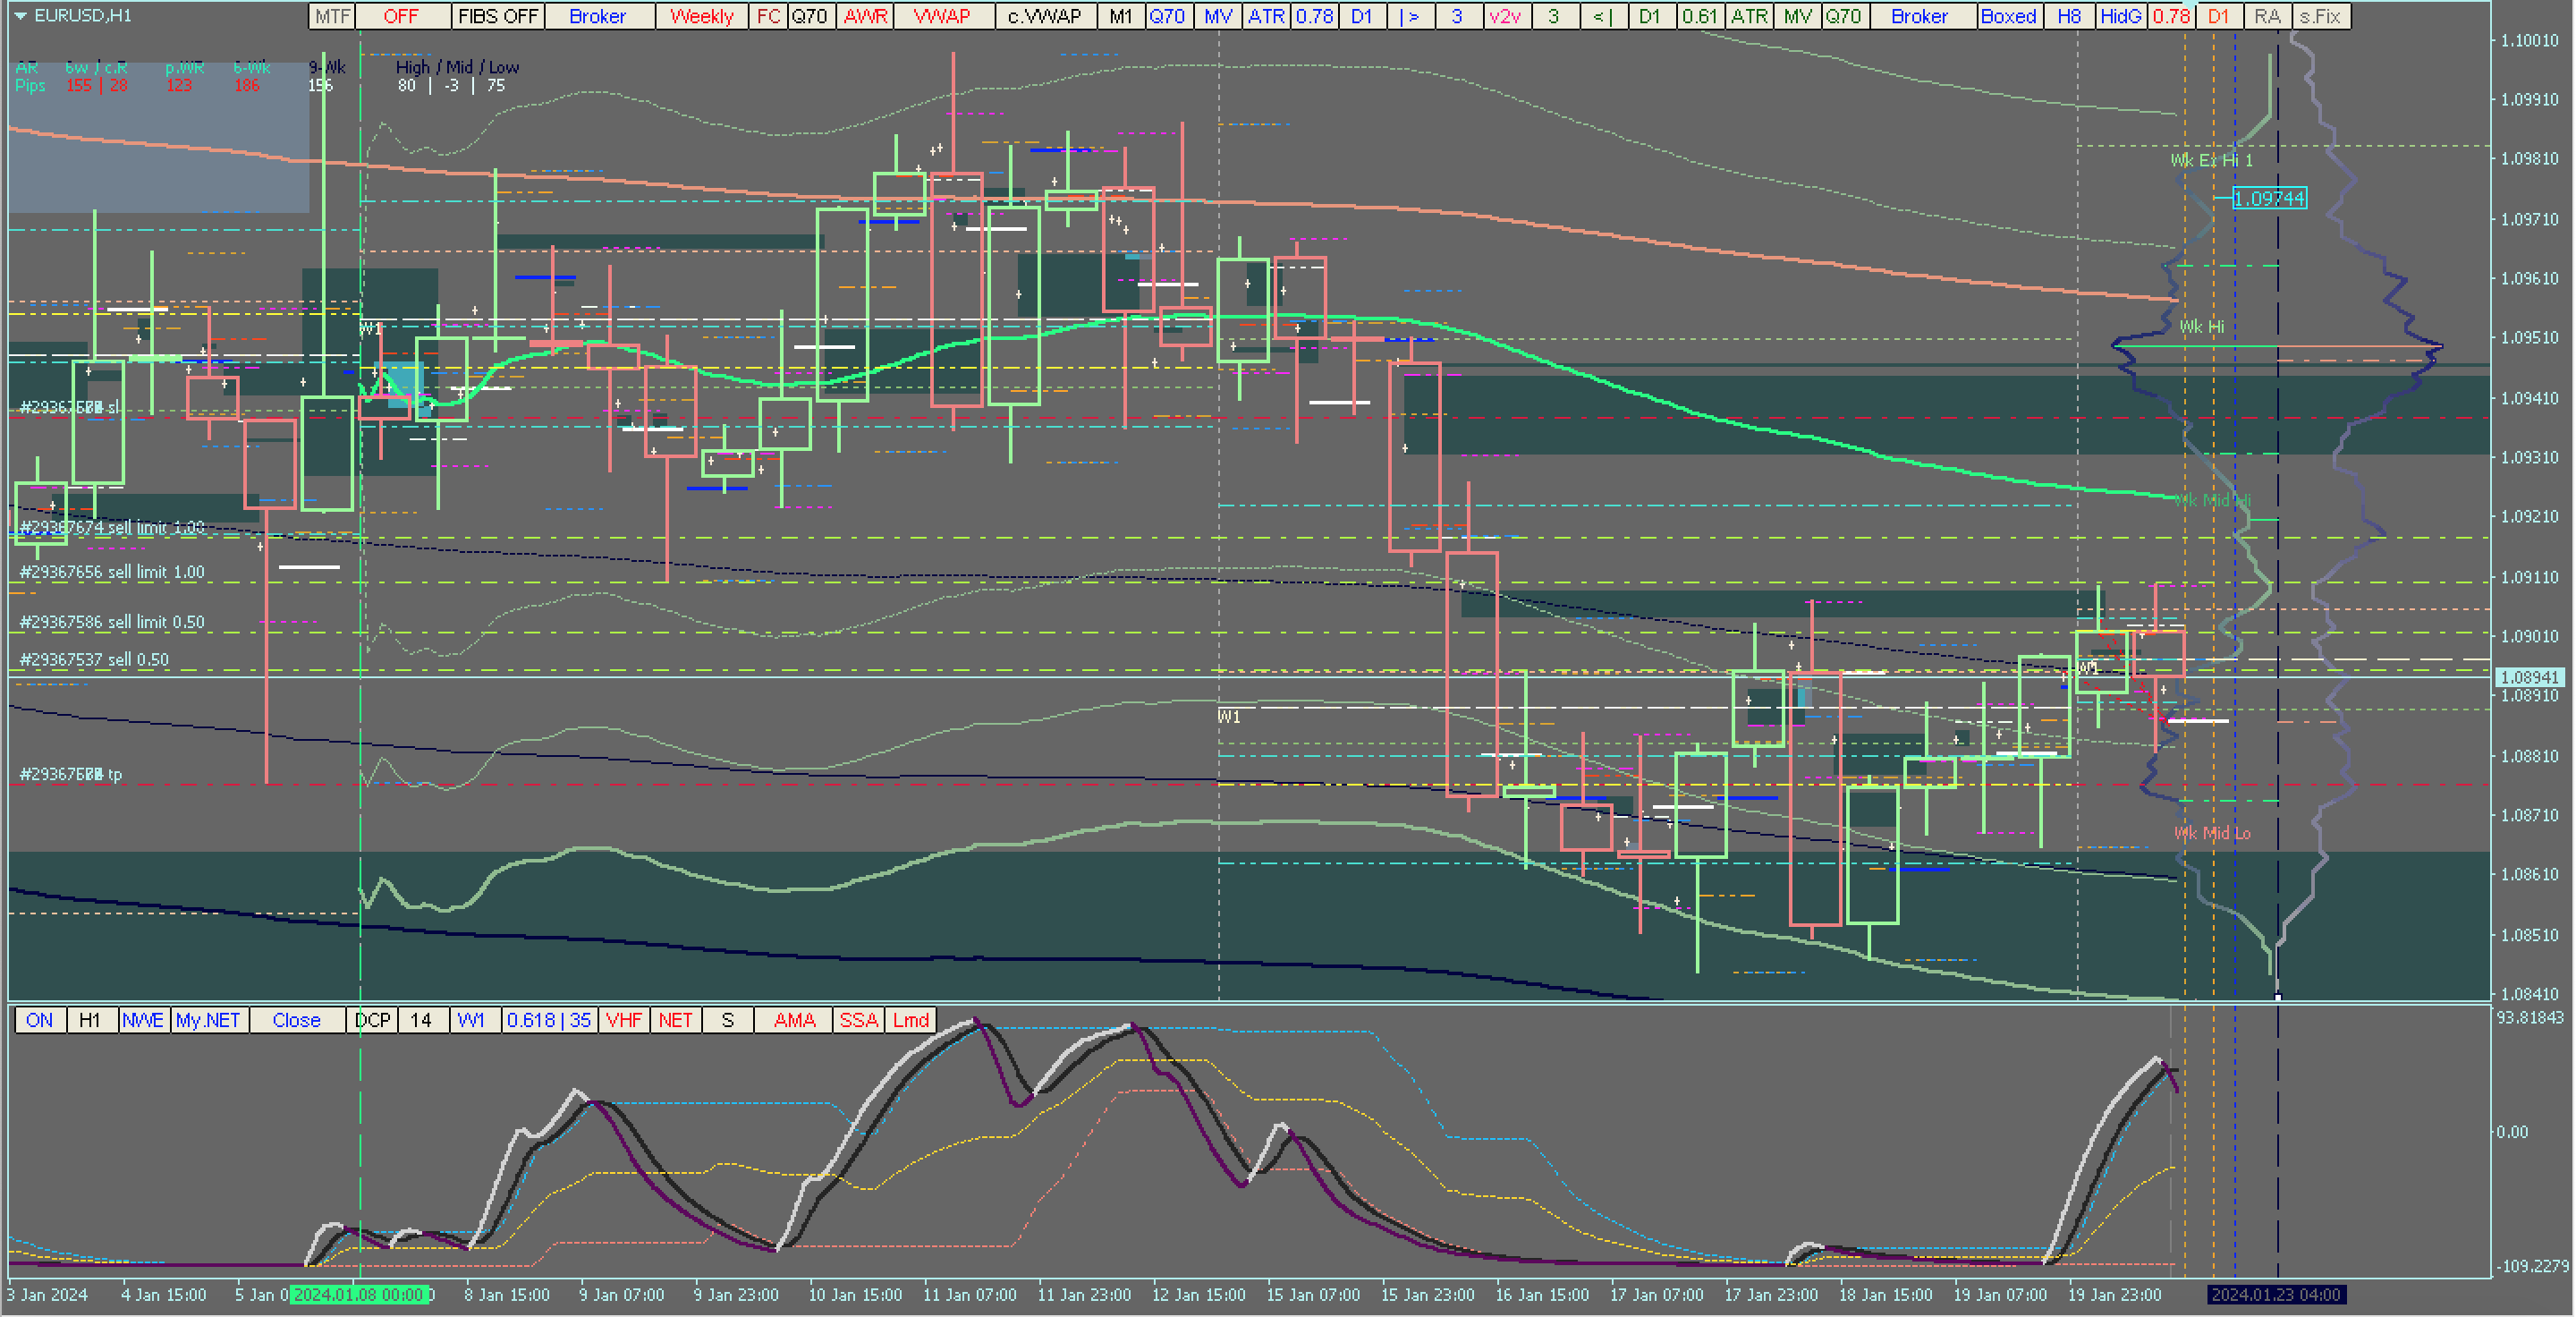Image resolution: width=2576 pixels, height=1317 pixels.
Task: Click the MTF button in top toolbar
Action: [332, 16]
